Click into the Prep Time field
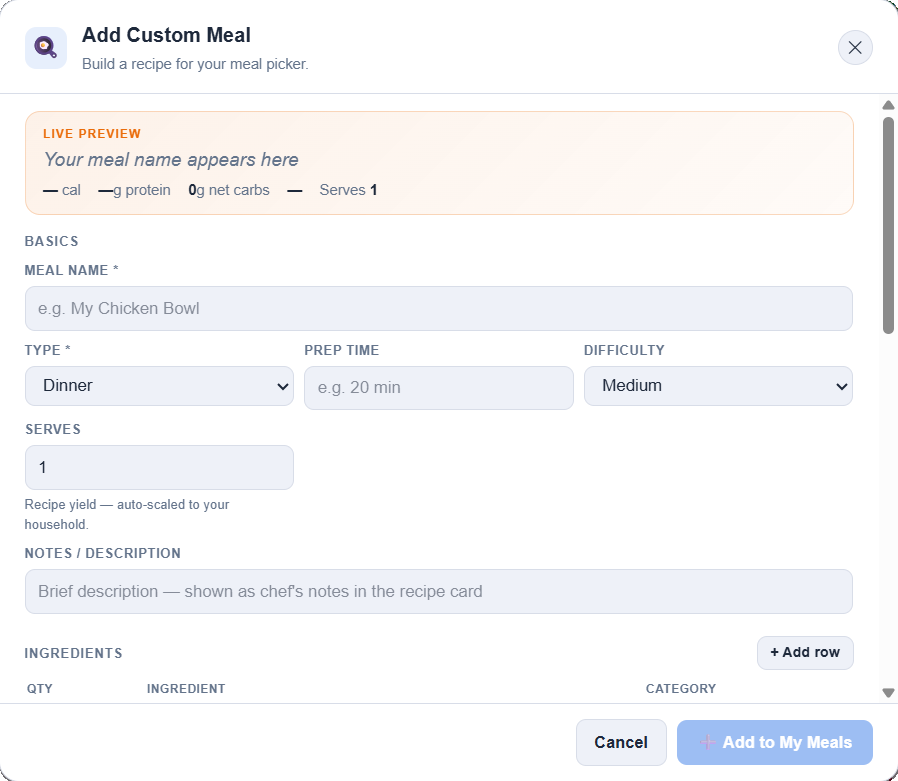 coord(438,388)
